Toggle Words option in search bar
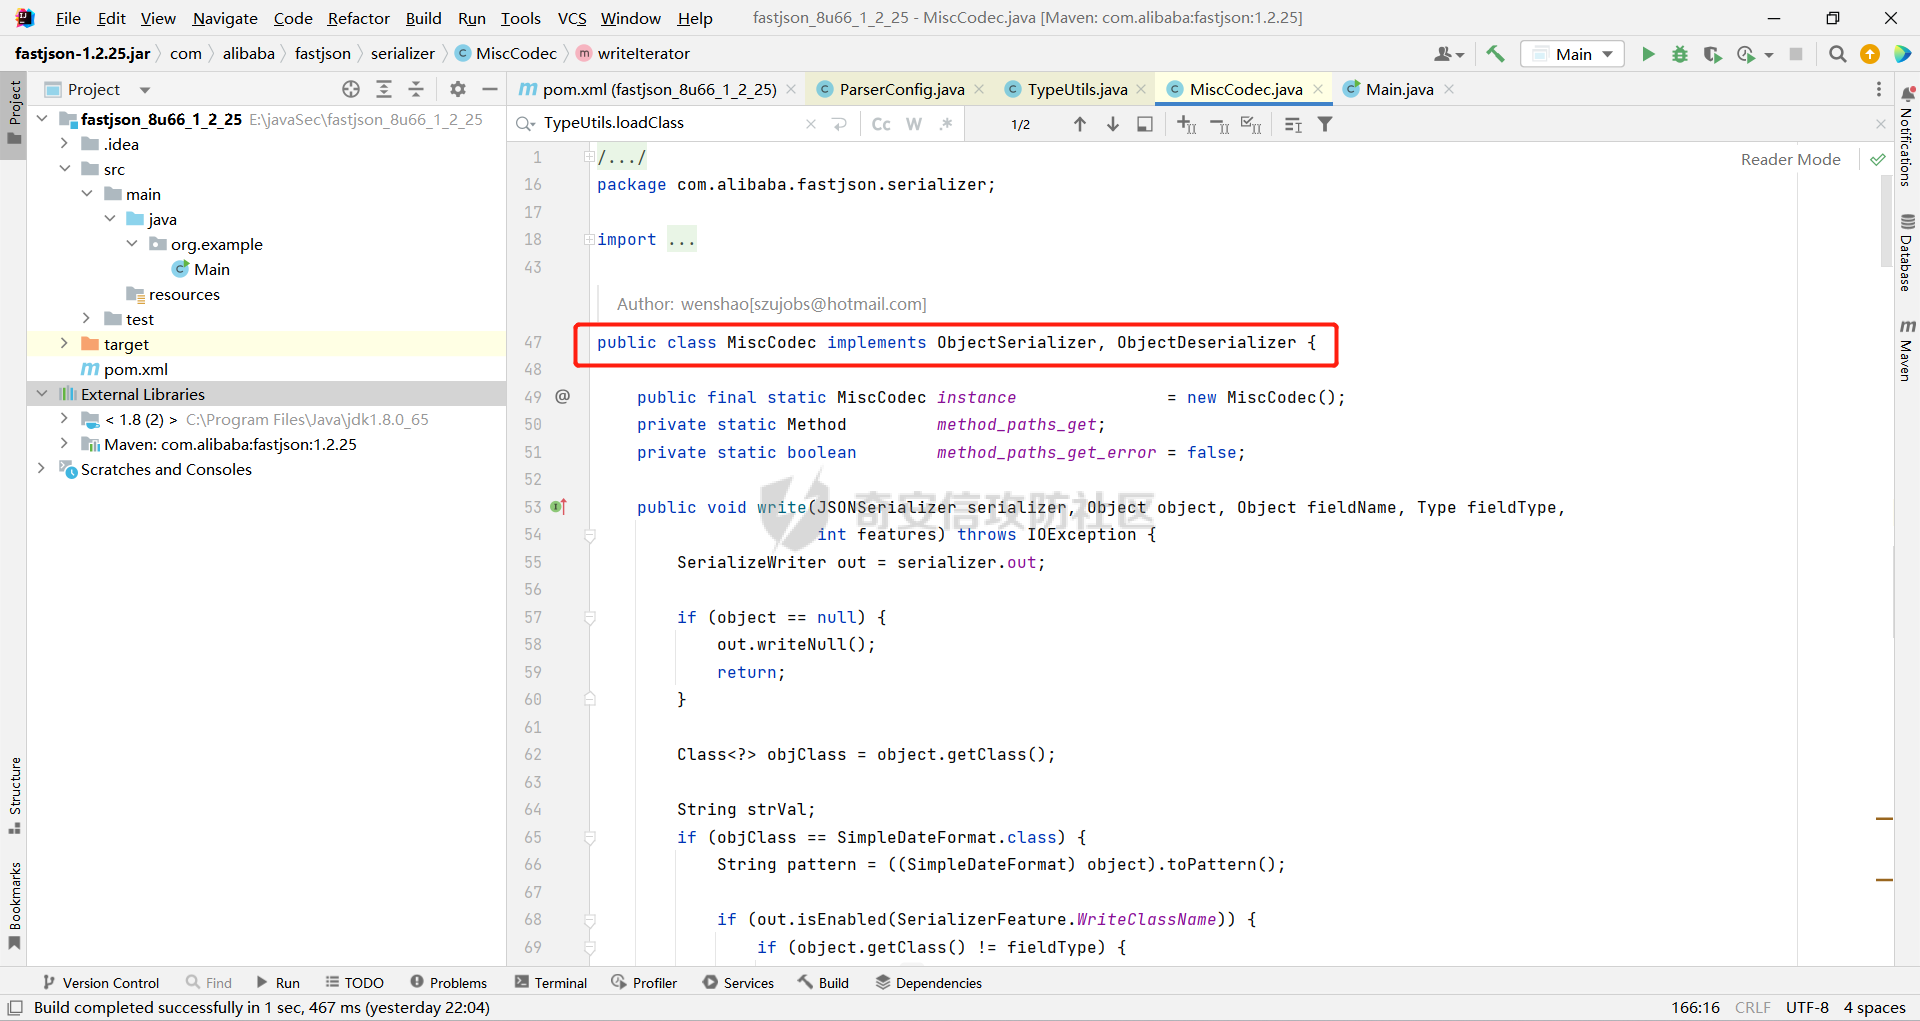Screen dimensions: 1920x1021 913,124
